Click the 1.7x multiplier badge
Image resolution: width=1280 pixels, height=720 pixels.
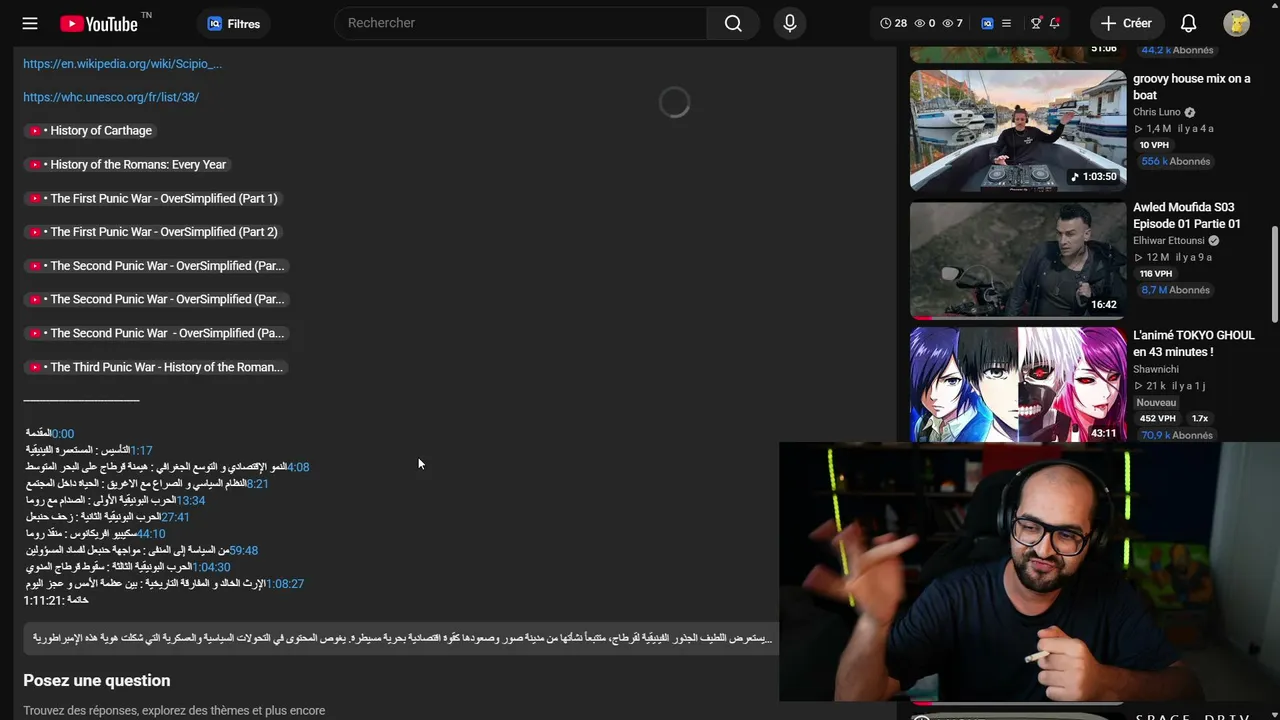click(x=1200, y=419)
